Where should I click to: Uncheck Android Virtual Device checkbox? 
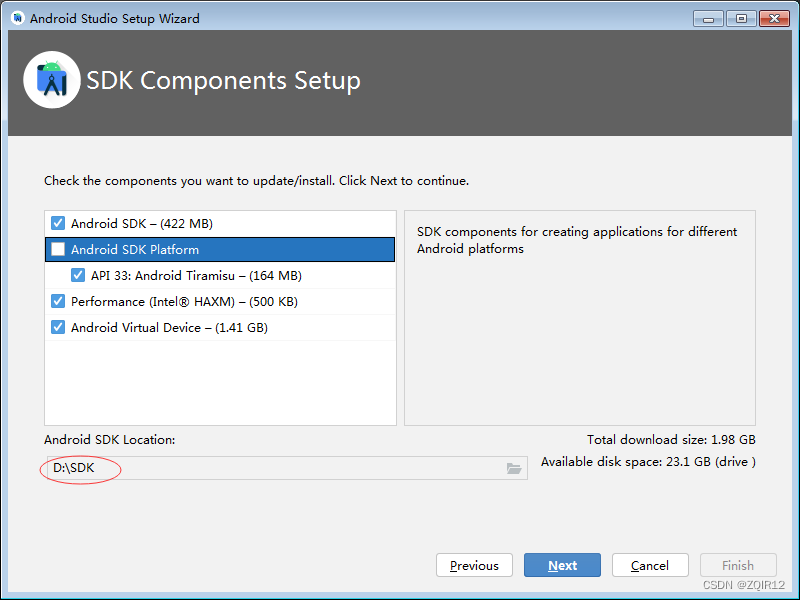tap(58, 327)
